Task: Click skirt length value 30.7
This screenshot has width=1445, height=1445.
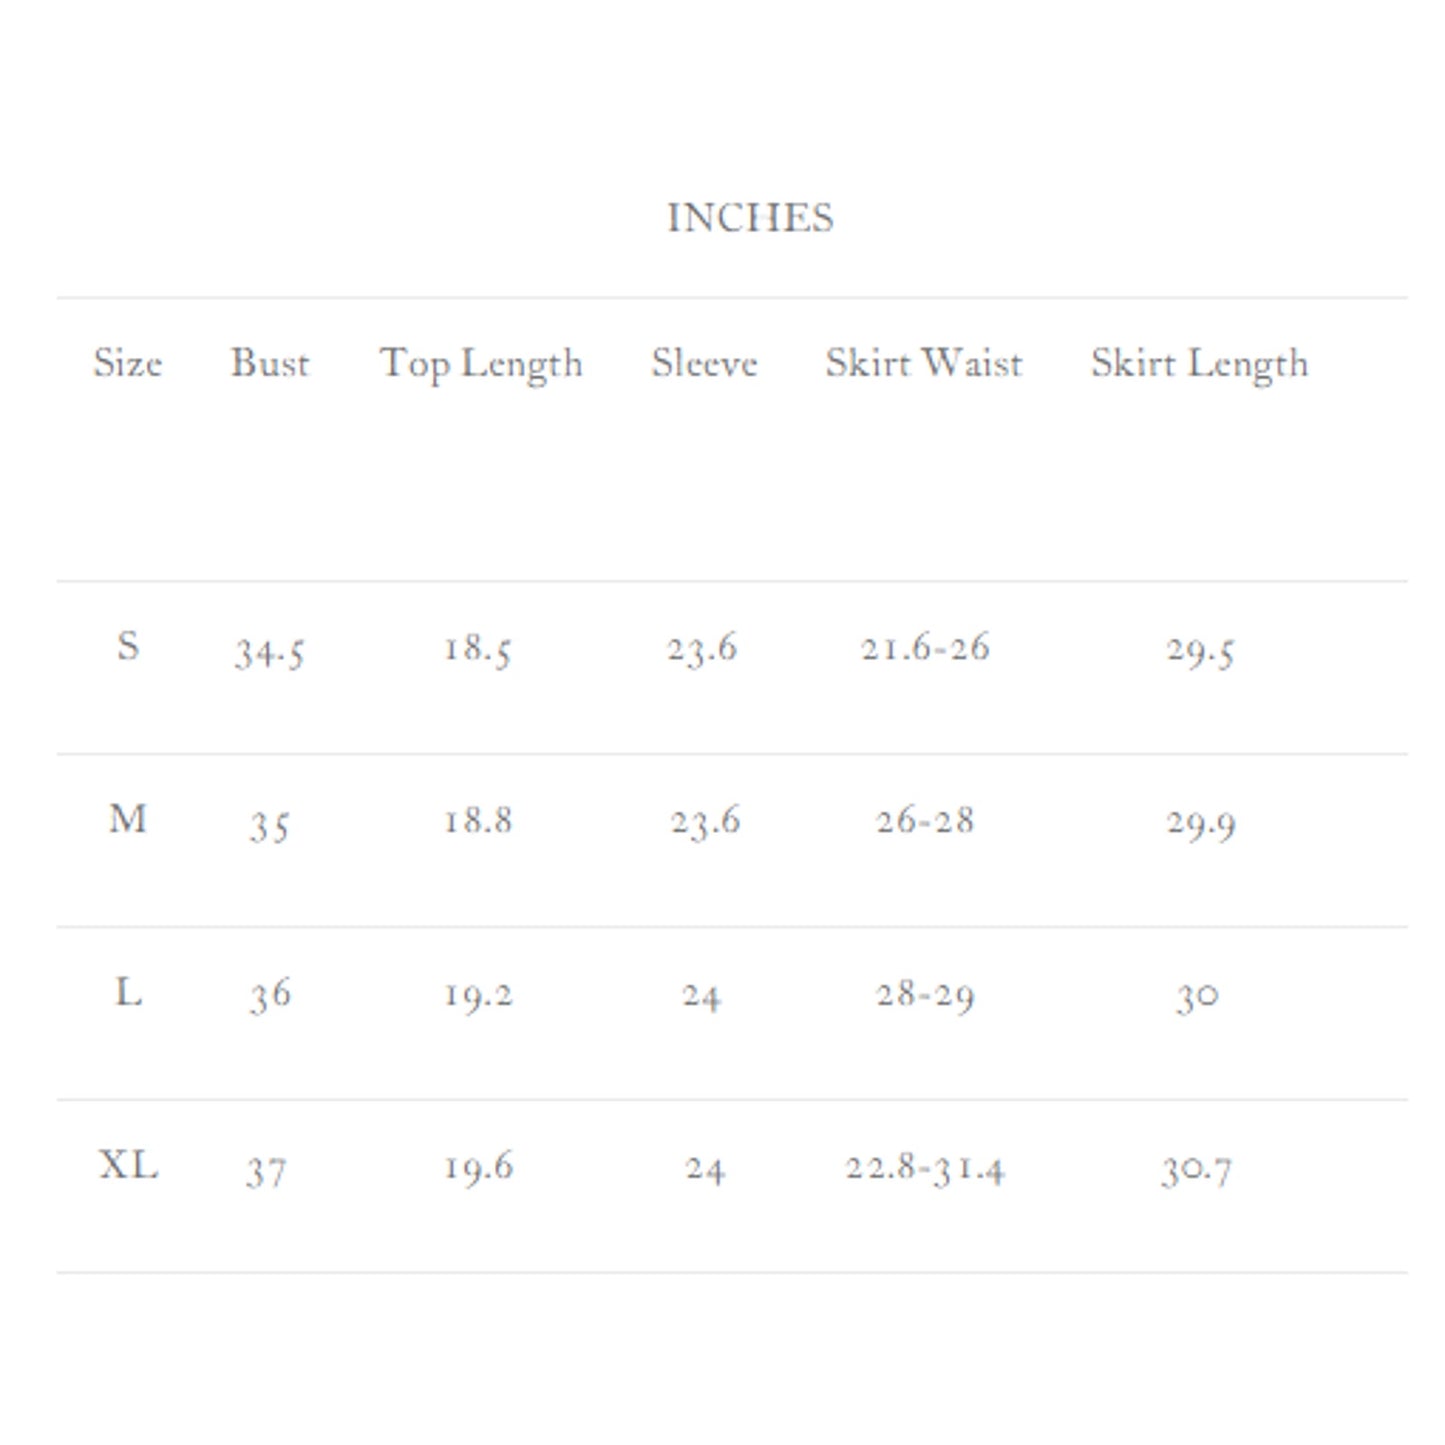Action: tap(1196, 1169)
